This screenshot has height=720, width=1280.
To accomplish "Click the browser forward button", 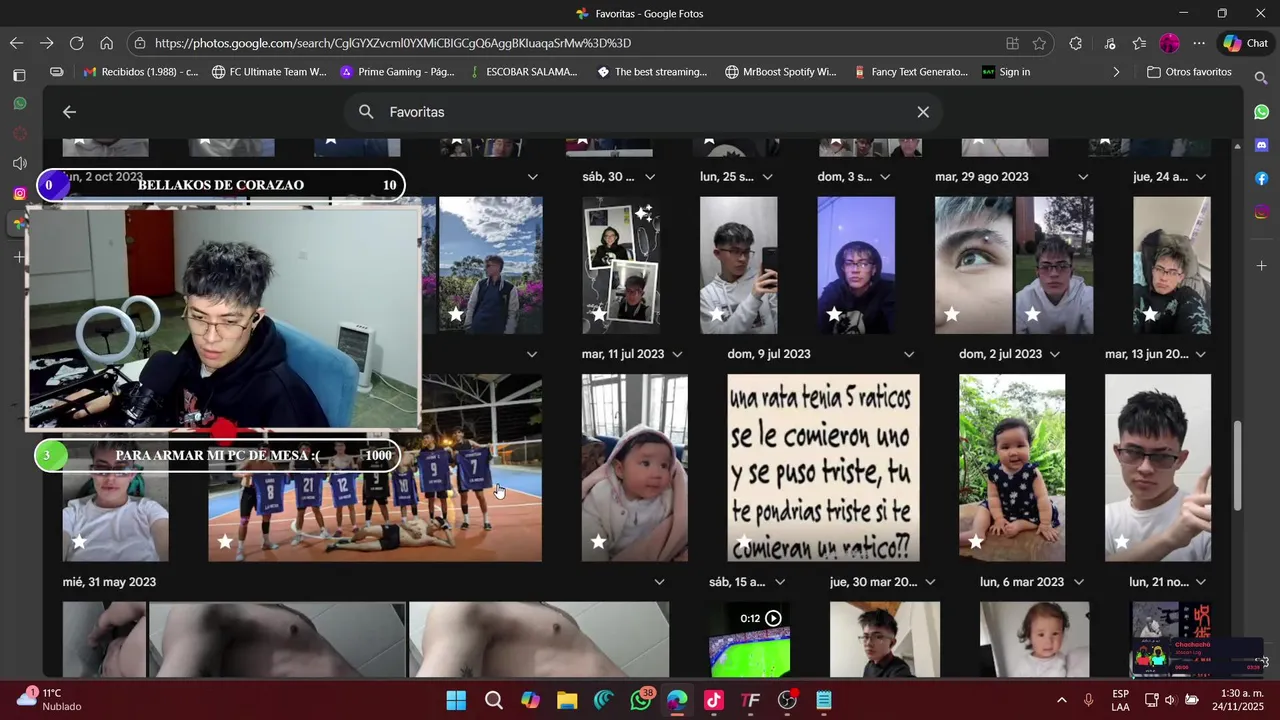I will click(46, 43).
